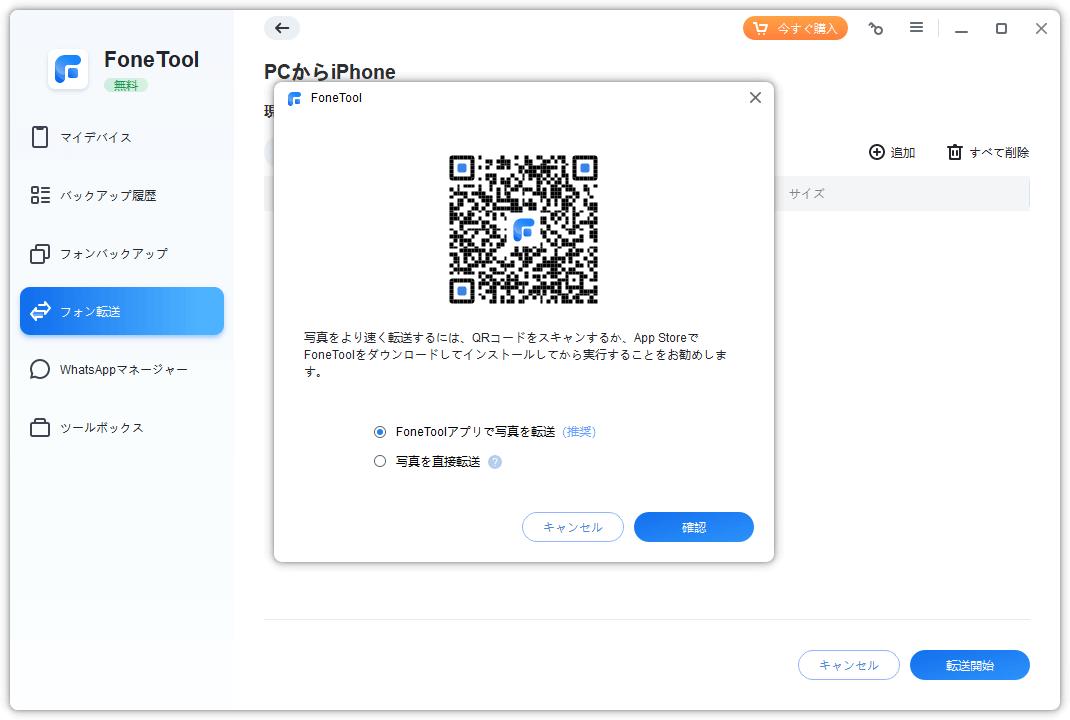Select FoneToolアプリで写真を転送 radio option
This screenshot has height=720, width=1070.
(x=380, y=432)
